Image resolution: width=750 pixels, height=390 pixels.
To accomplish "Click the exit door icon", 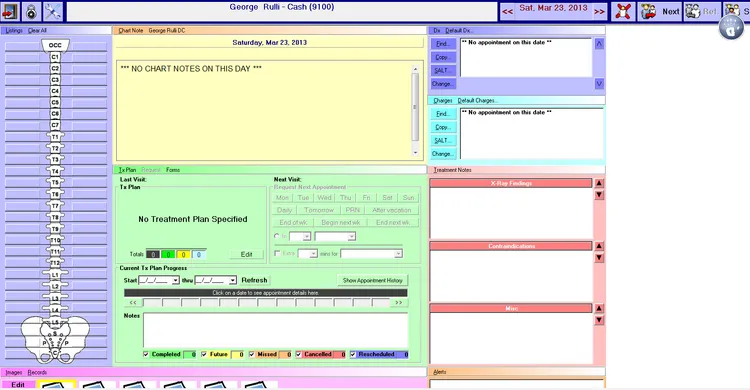I will point(10,11).
